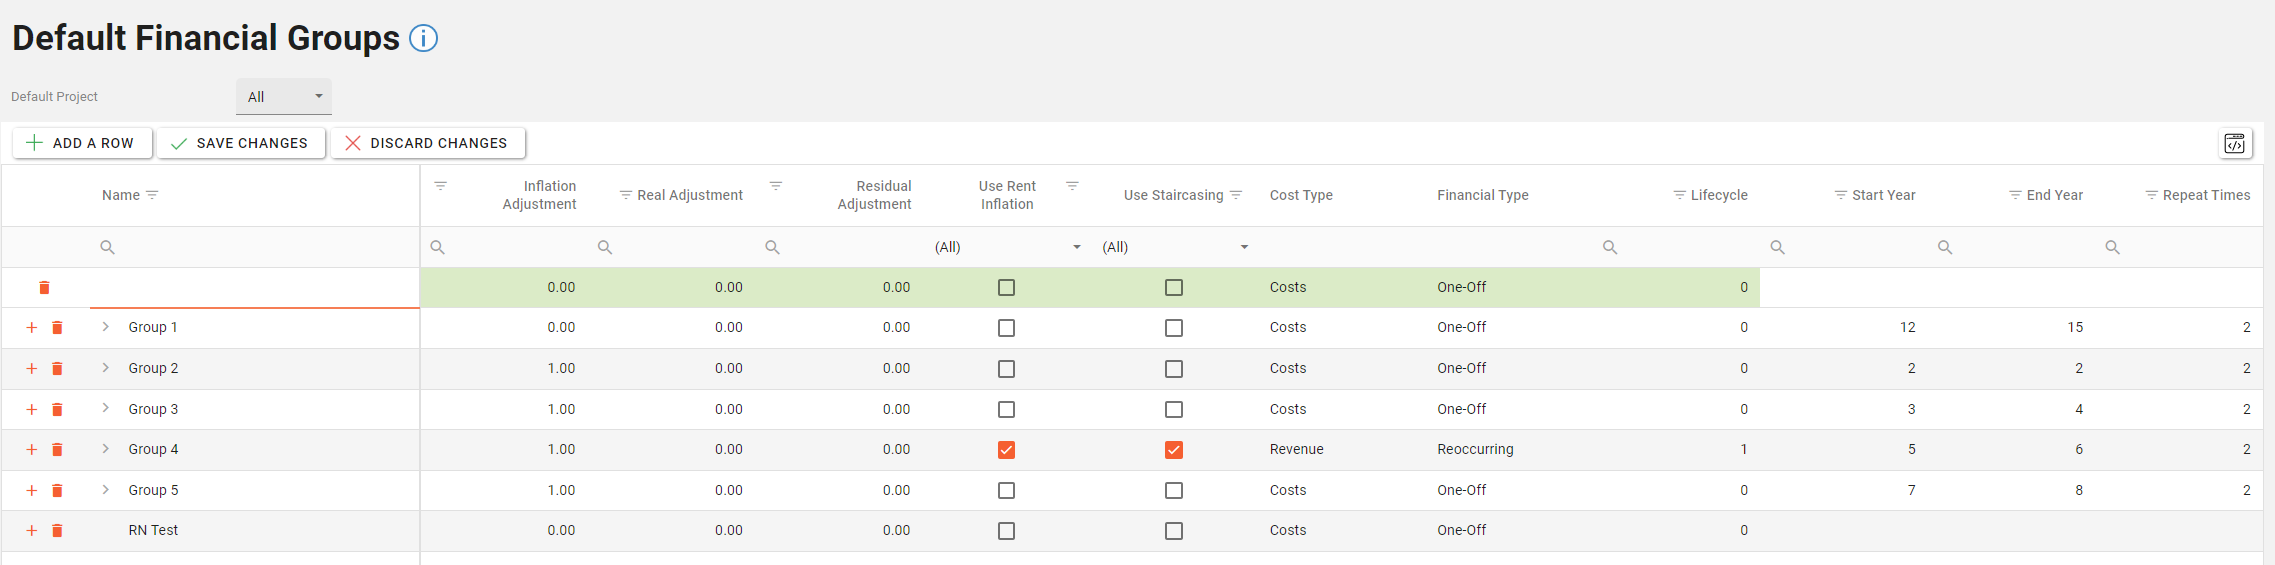This screenshot has width=2275, height=565.
Task: Click the top-right code export icon
Action: click(x=2234, y=144)
